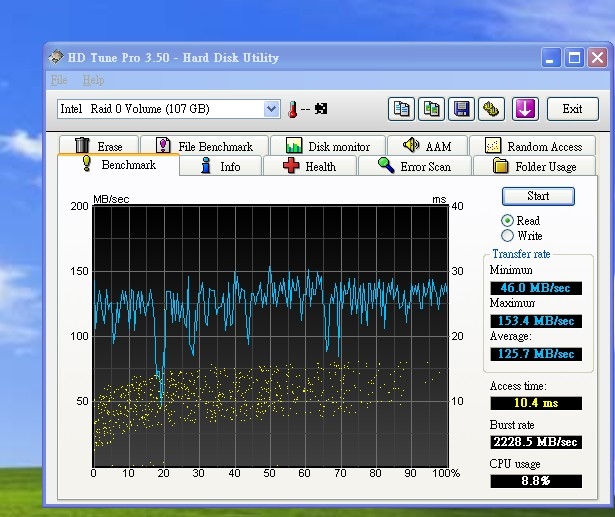Click the Average transfer rate value field
Screen dimensions: 615x517
tap(534, 354)
